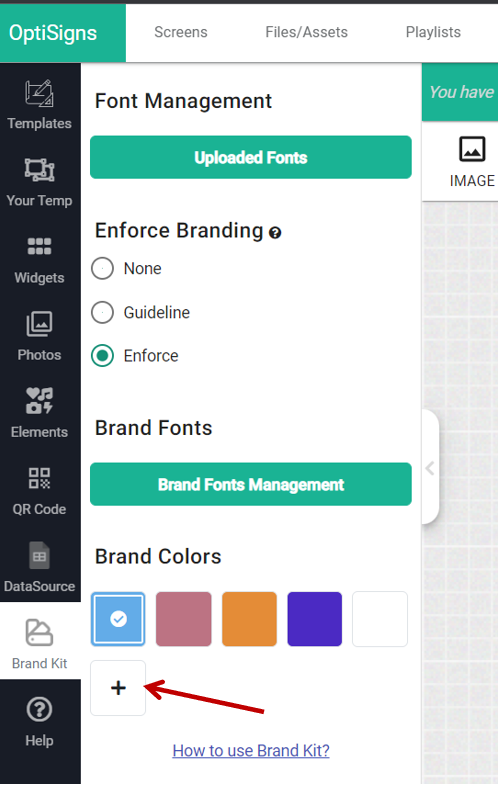Open the DataSource sidebar icon
498x788 pixels.
coord(39,555)
